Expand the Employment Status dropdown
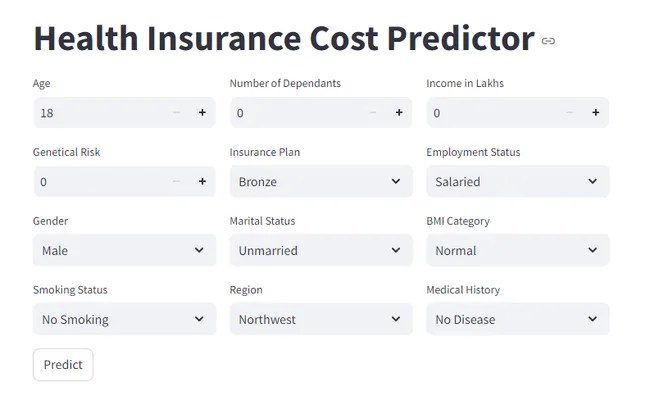Image resolution: width=650 pixels, height=410 pixels. (x=518, y=182)
